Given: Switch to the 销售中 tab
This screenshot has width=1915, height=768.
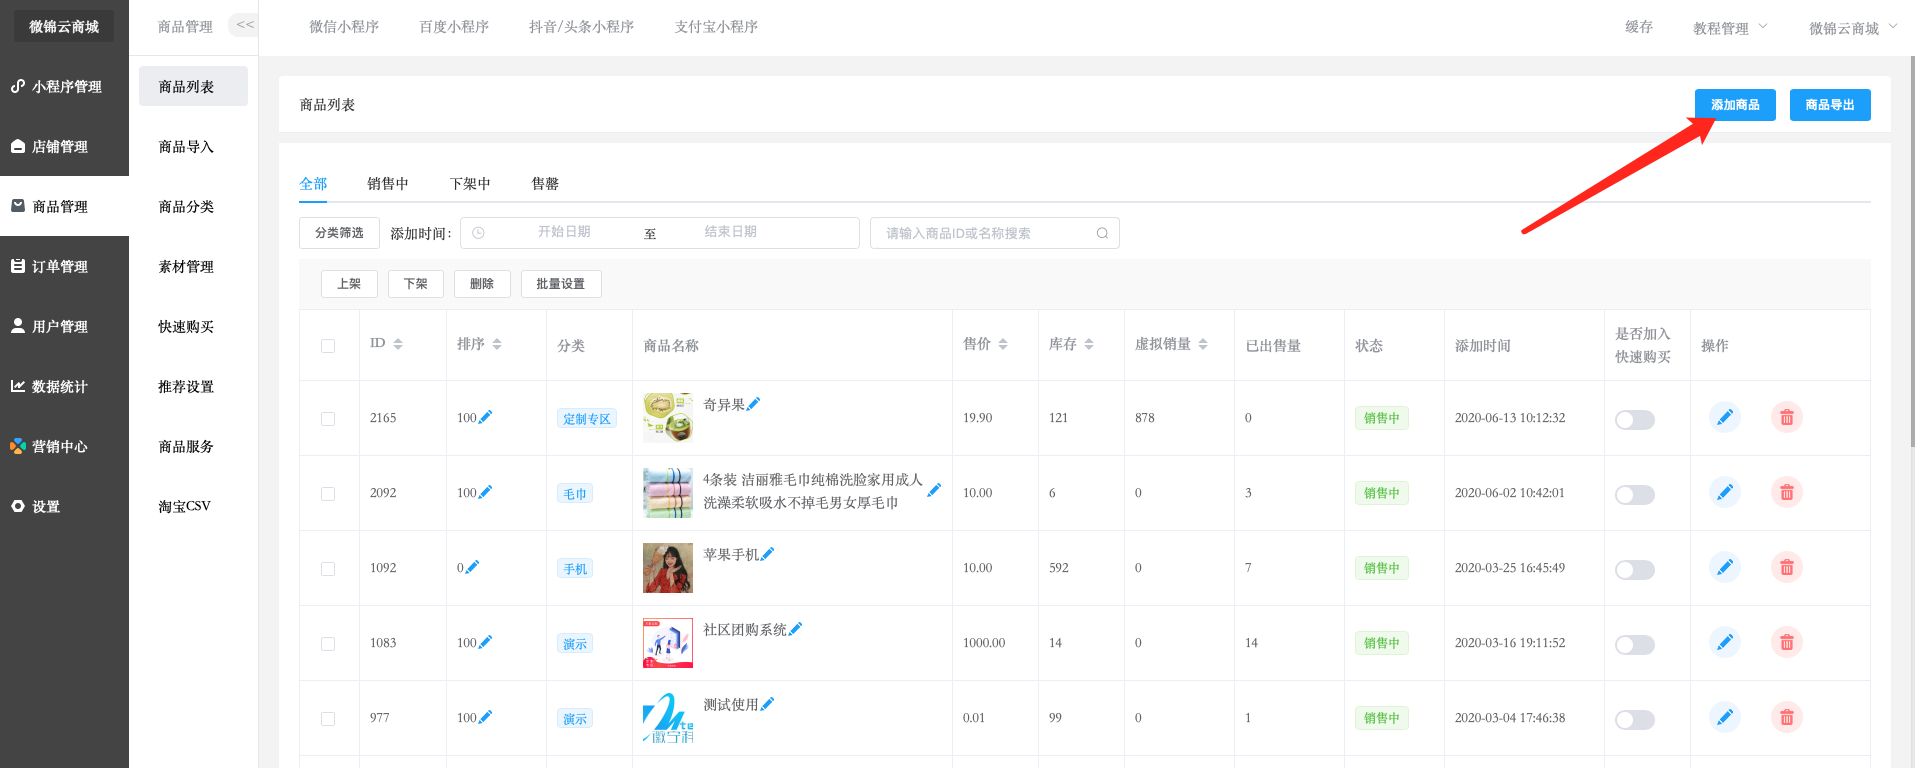Looking at the screenshot, I should point(388,184).
